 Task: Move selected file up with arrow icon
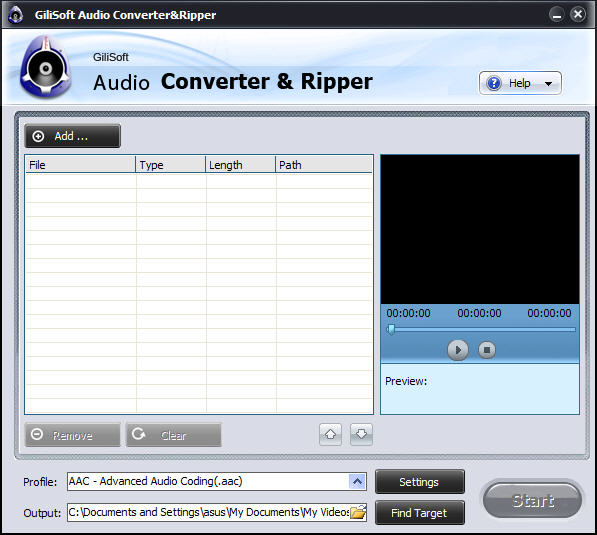click(x=330, y=434)
